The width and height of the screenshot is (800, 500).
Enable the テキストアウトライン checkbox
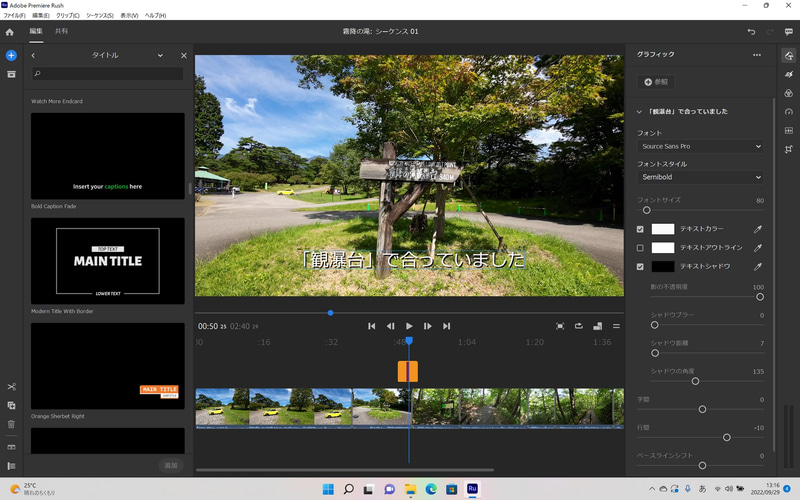(x=640, y=248)
